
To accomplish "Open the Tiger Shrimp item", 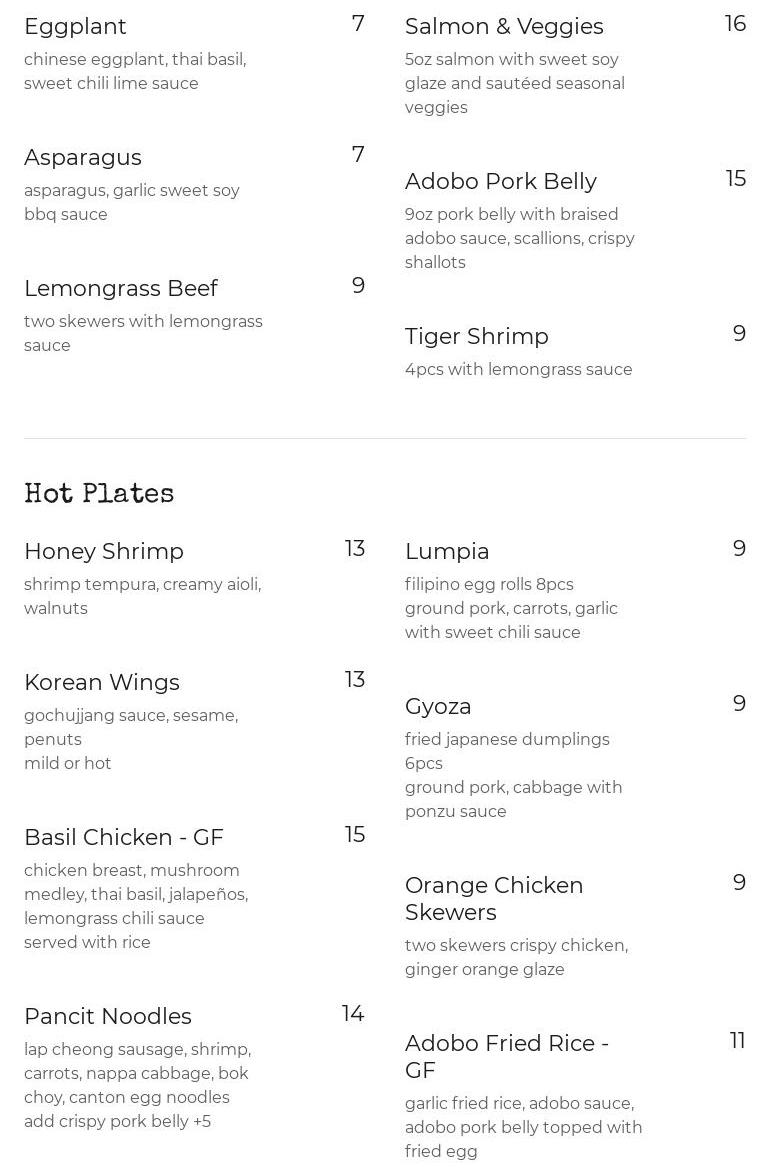I will coord(477,337).
